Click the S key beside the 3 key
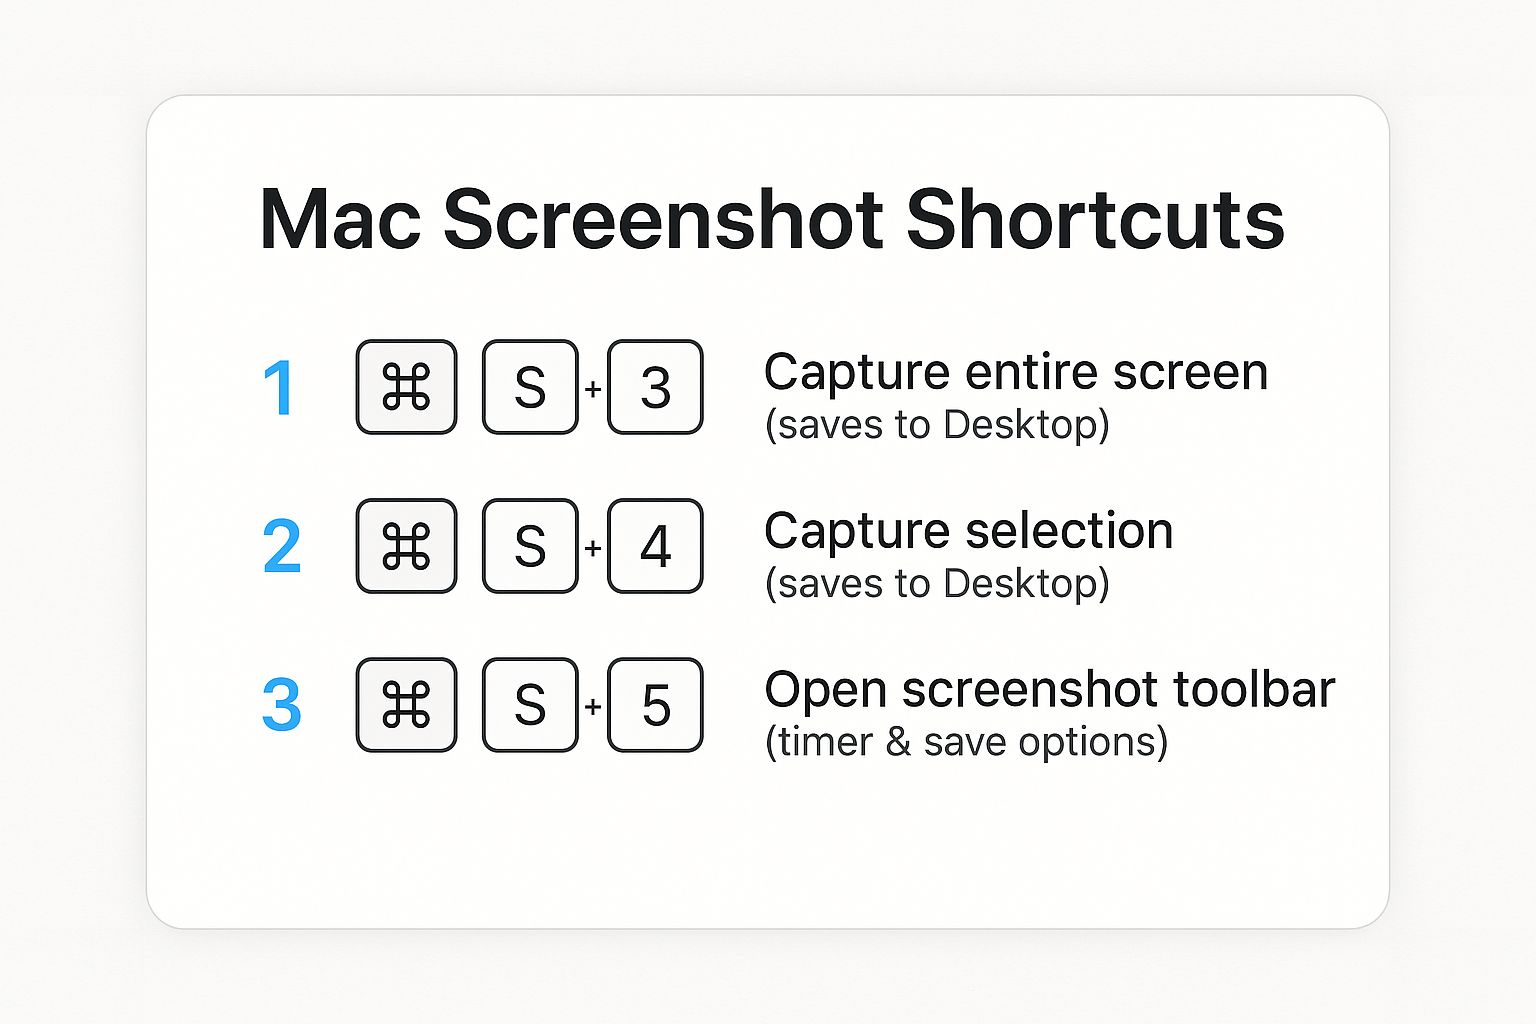This screenshot has width=1536, height=1024. pos(530,387)
